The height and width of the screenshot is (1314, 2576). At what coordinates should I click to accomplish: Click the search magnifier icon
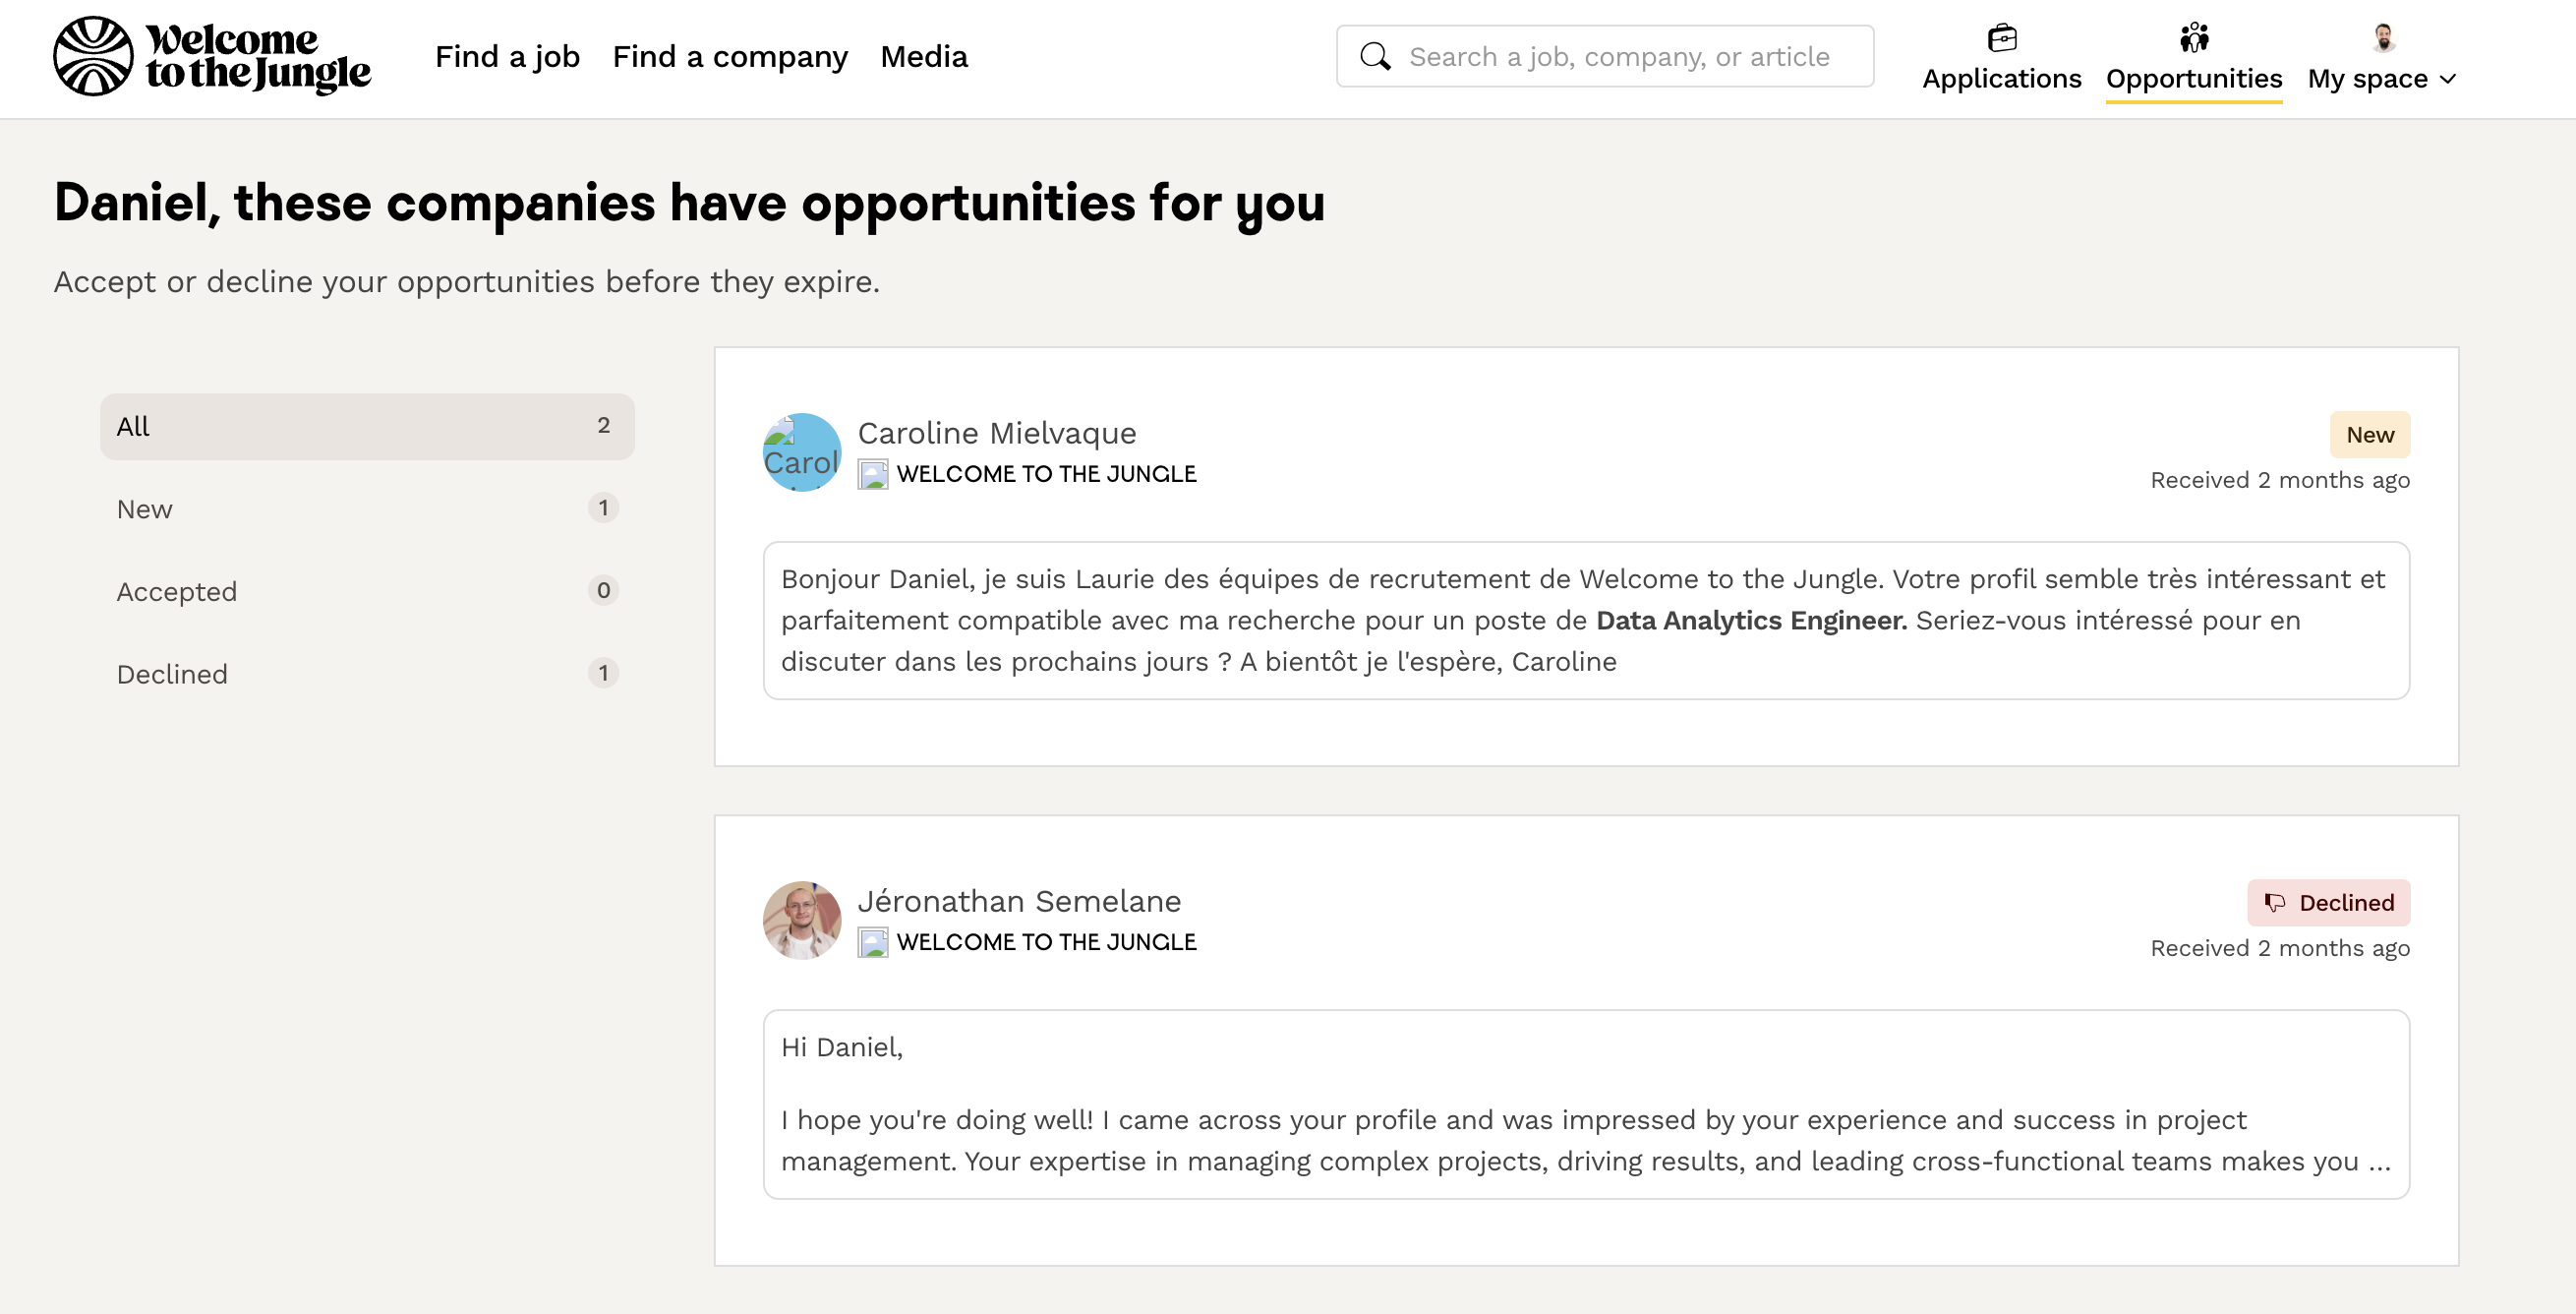click(1375, 56)
